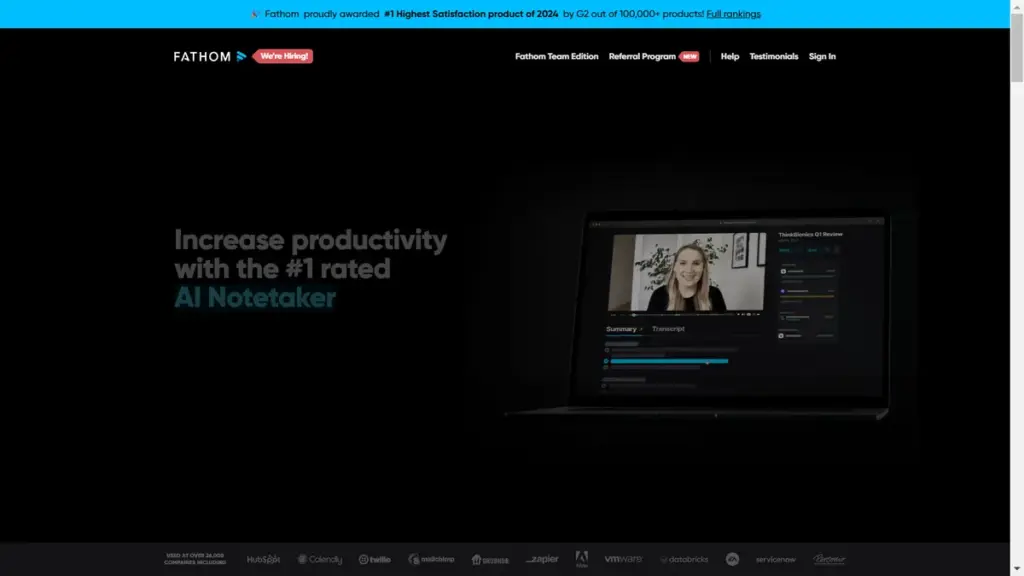Select the Transcript tab in laptop preview
Screen dimensions: 1024x576
click(x=668, y=329)
